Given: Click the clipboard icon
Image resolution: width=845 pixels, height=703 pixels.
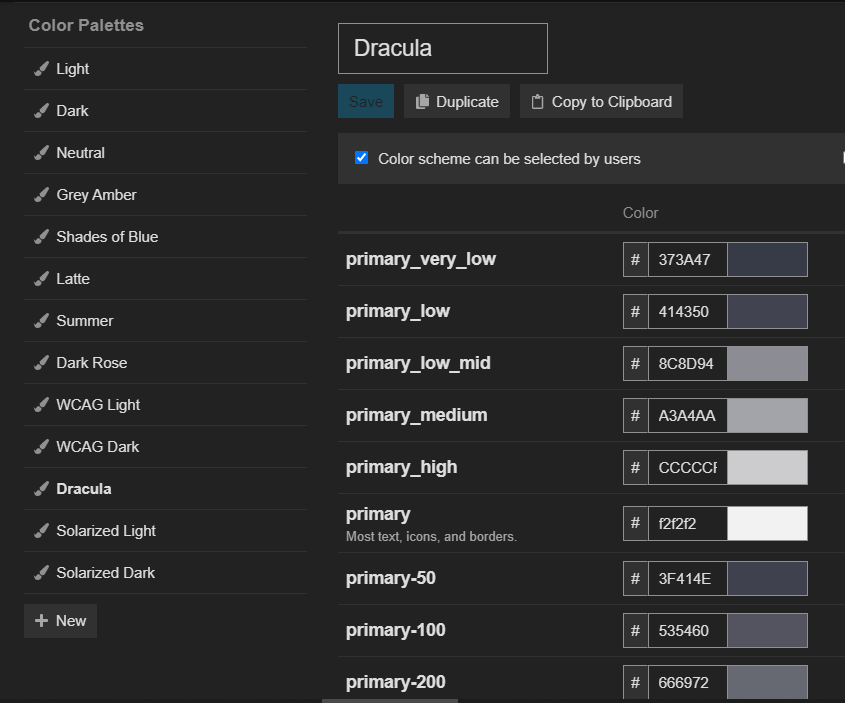Looking at the screenshot, I should pyautogui.click(x=537, y=102).
